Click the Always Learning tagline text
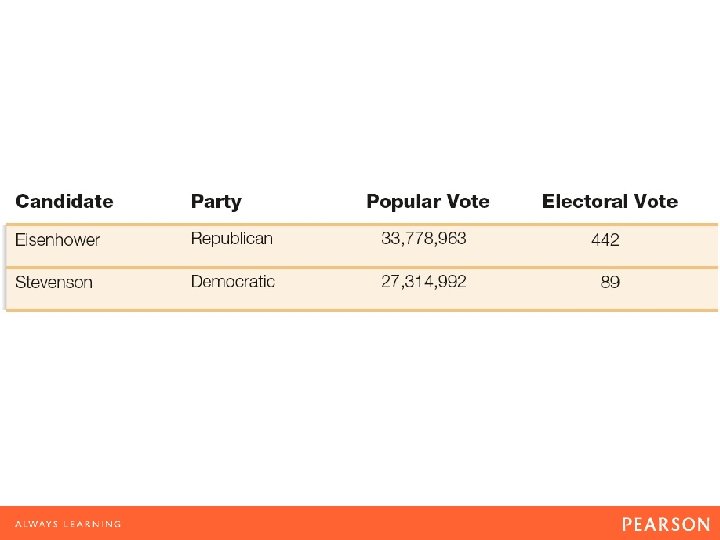Viewport: 720px width, 540px height. point(68,524)
